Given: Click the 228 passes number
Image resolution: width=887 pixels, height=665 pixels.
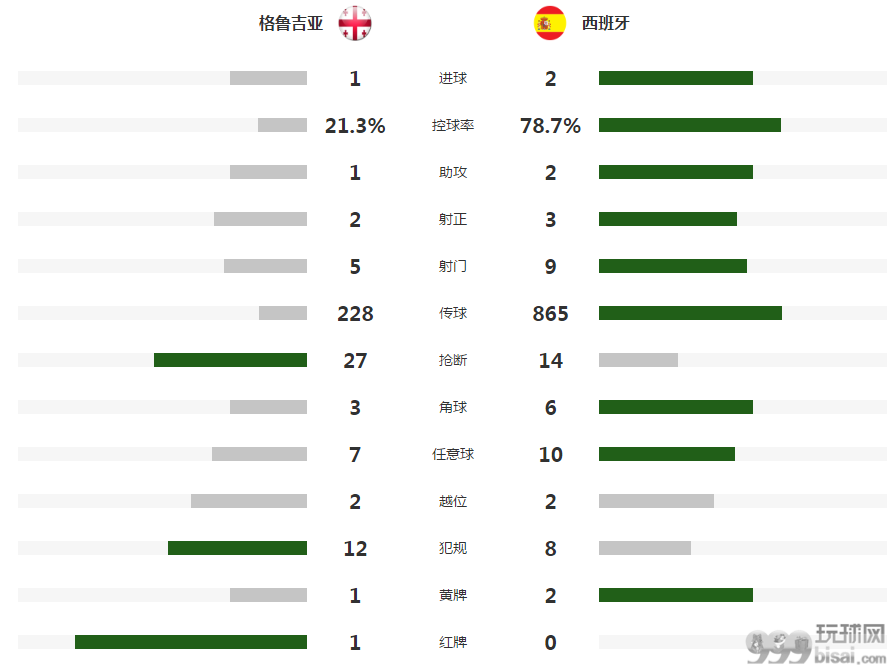Looking at the screenshot, I should 355,313.
